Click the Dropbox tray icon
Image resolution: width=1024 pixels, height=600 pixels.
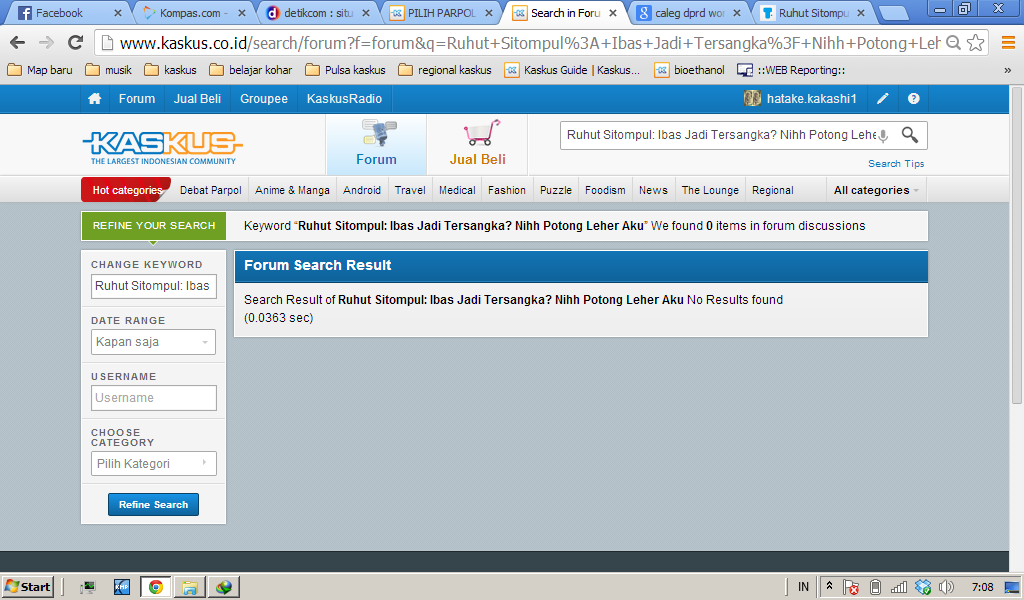(923, 587)
